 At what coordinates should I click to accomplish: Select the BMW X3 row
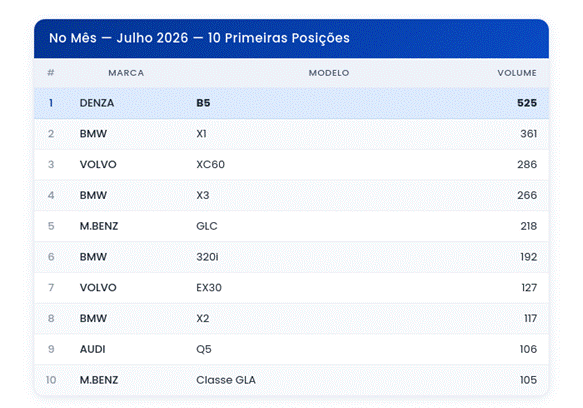pyautogui.click(x=292, y=195)
